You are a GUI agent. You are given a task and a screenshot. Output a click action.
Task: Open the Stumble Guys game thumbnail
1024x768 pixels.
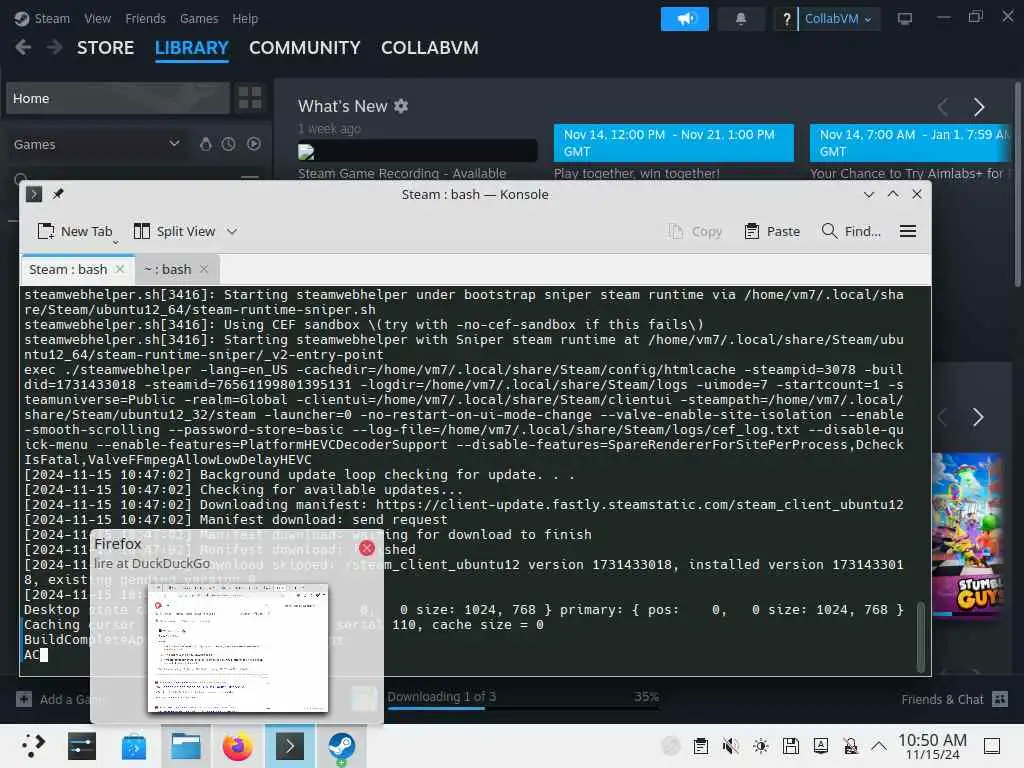(x=967, y=536)
